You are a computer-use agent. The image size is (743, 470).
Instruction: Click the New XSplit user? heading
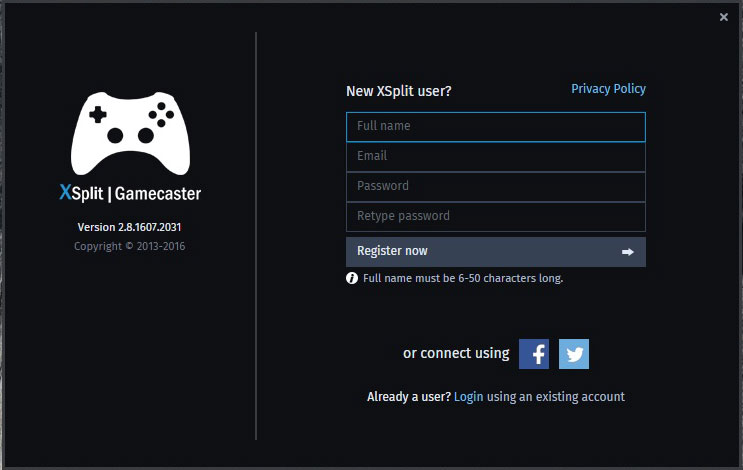[399, 91]
